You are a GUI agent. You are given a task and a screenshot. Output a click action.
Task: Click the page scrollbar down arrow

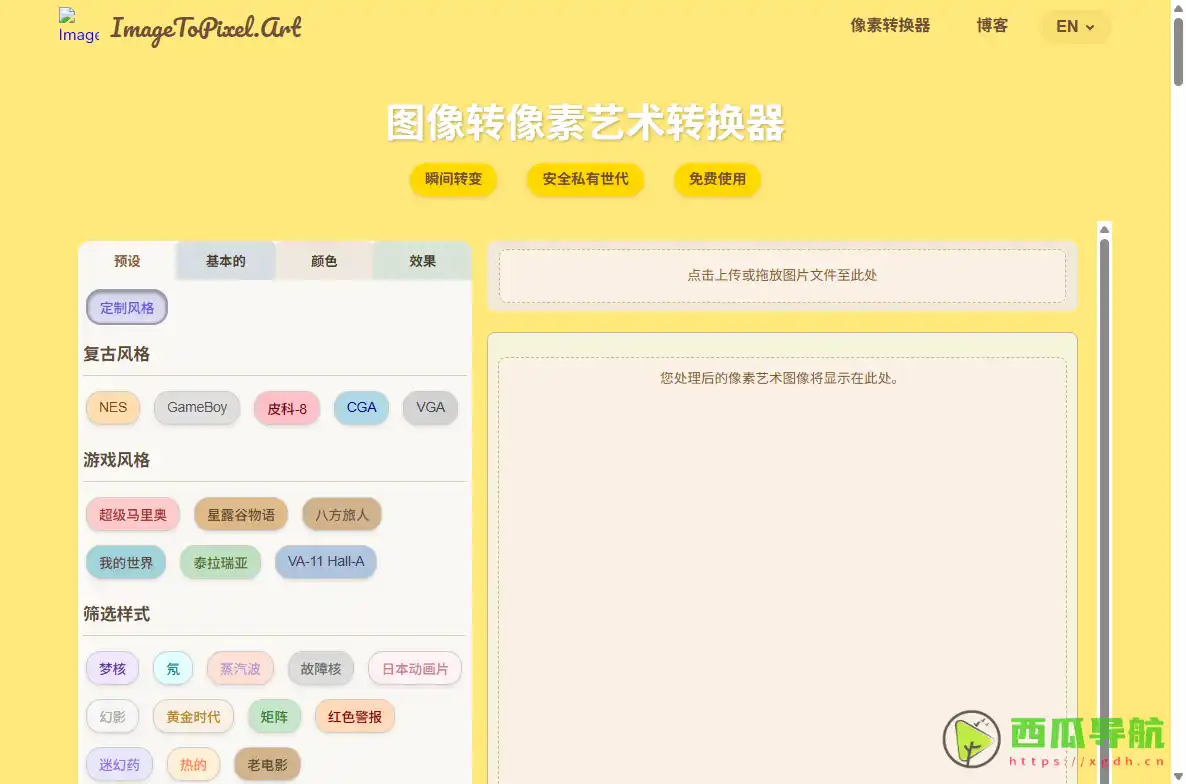click(1178, 776)
